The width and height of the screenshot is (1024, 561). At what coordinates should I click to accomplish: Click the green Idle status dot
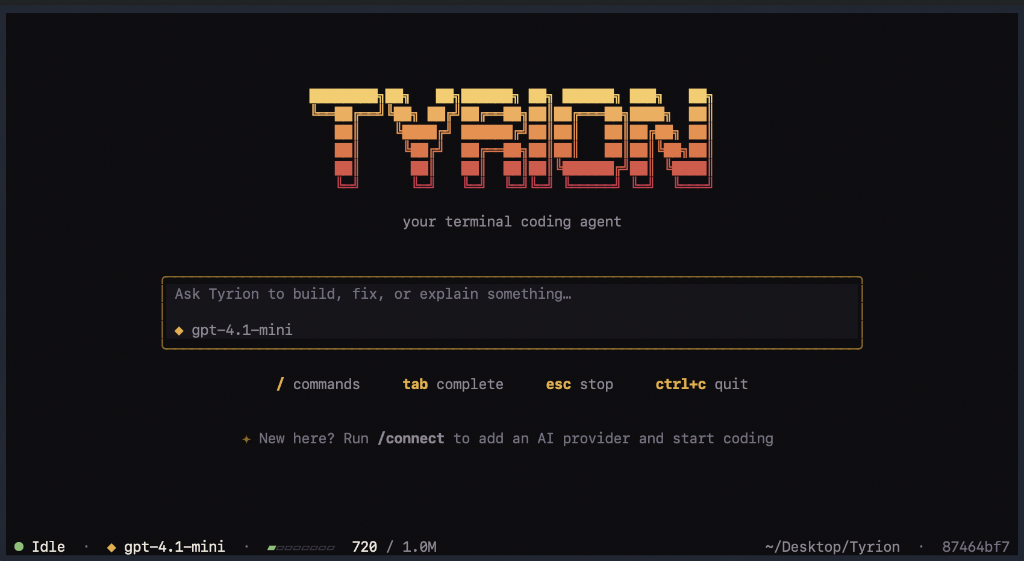pyautogui.click(x=19, y=547)
